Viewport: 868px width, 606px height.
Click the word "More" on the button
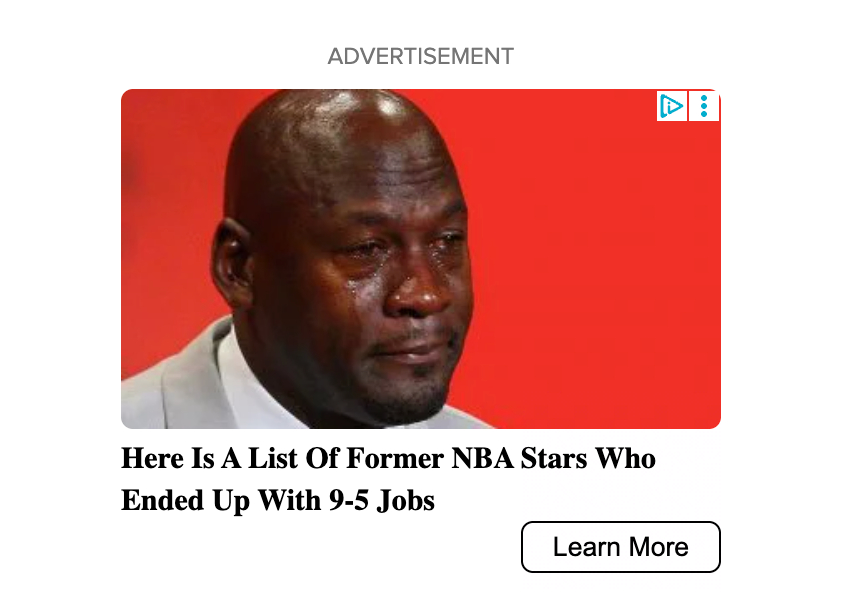point(659,547)
